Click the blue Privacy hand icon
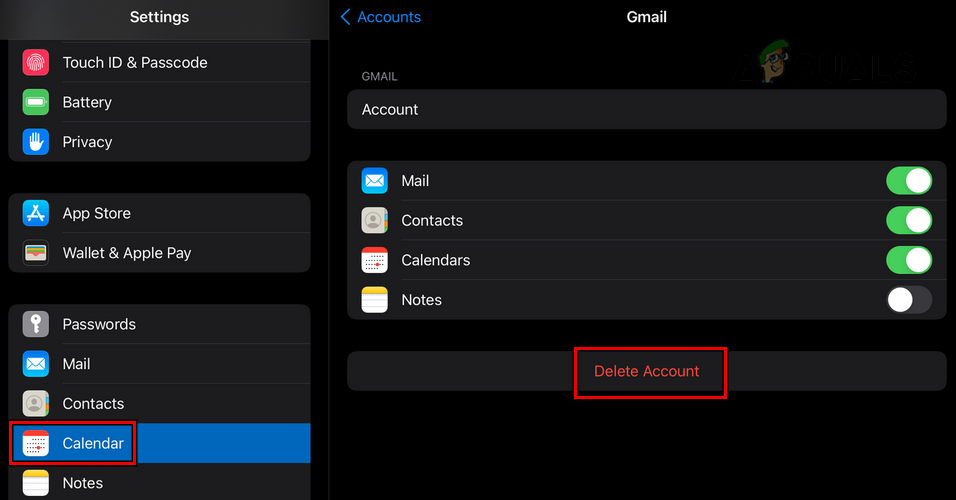 tap(35, 141)
